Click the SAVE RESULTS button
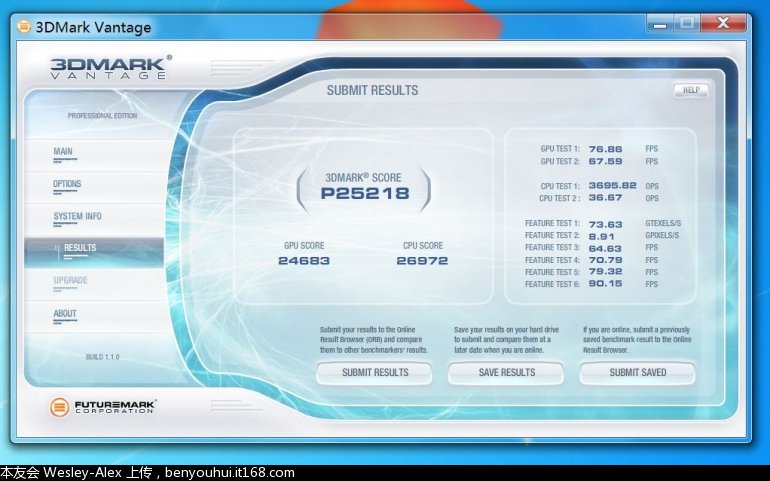Viewport: 770px width, 481px height. 506,372
